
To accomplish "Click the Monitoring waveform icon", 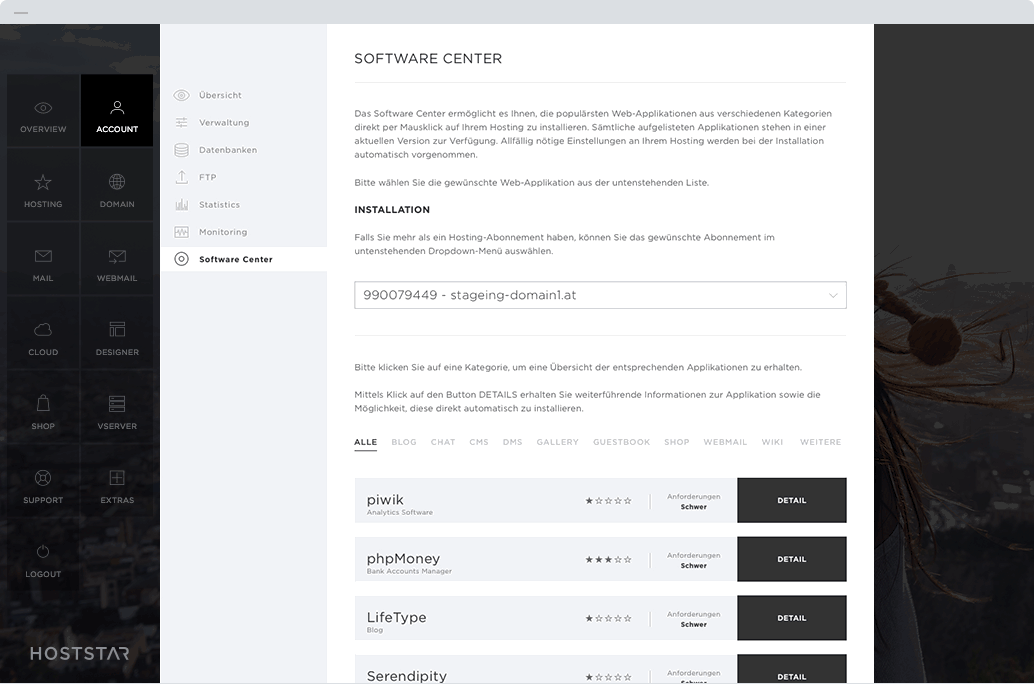I will tap(181, 232).
